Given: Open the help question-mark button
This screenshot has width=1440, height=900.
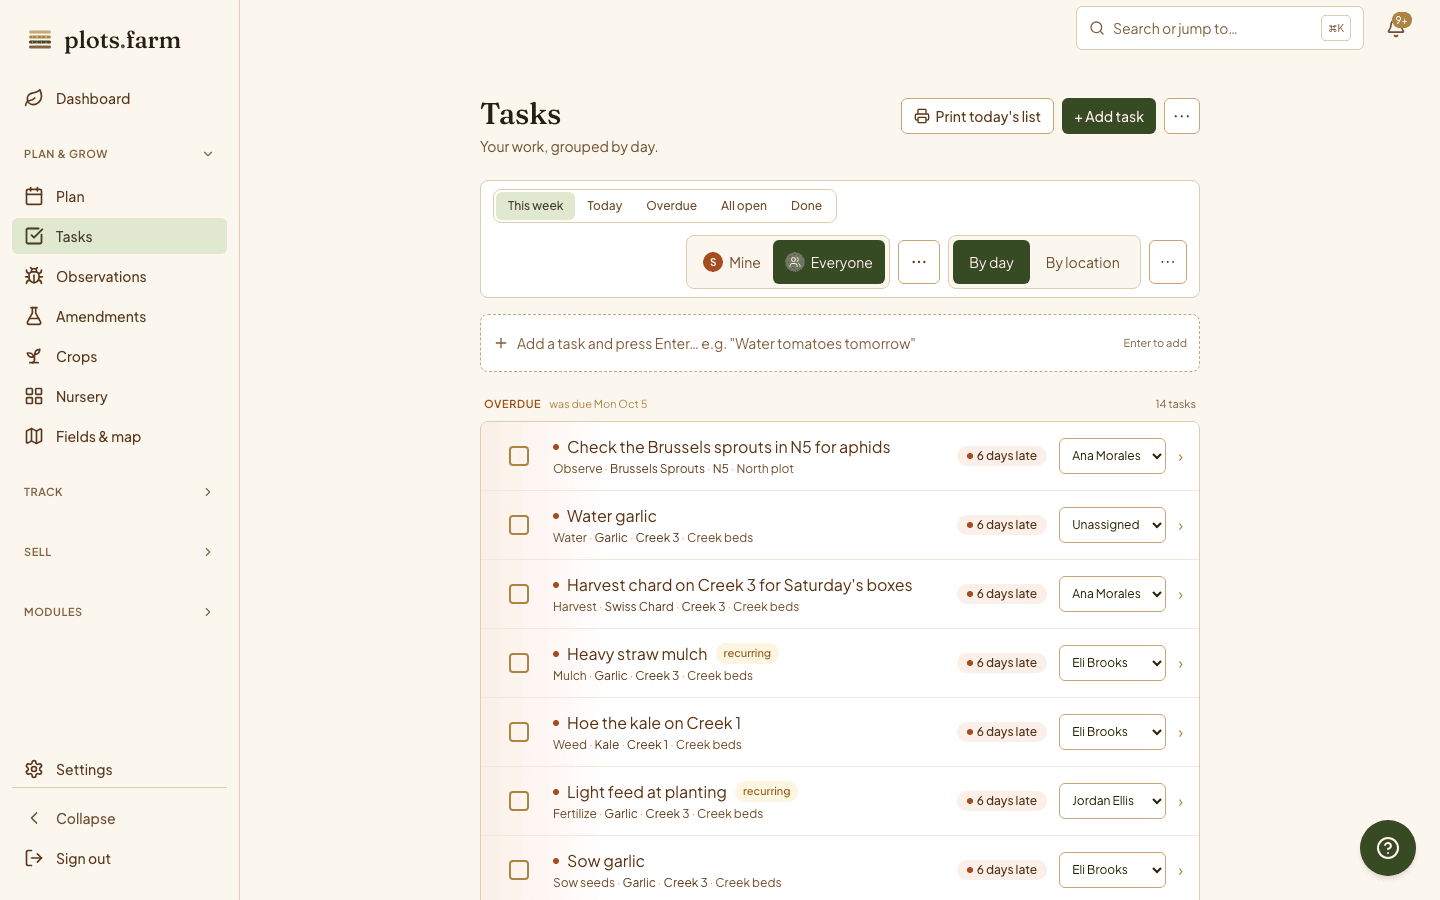Looking at the screenshot, I should (1388, 848).
